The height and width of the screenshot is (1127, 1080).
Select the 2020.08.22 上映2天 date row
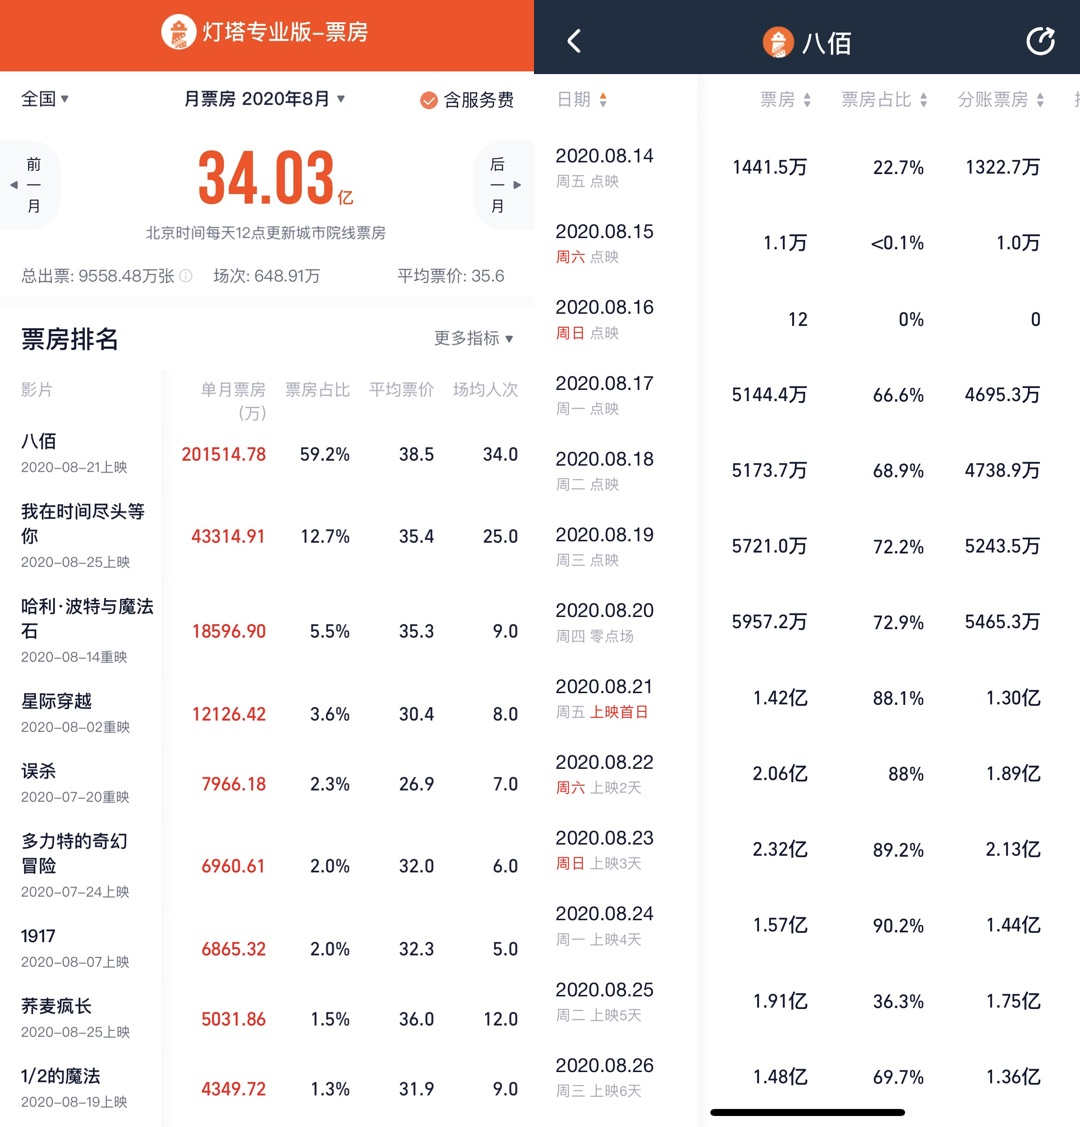pos(807,773)
